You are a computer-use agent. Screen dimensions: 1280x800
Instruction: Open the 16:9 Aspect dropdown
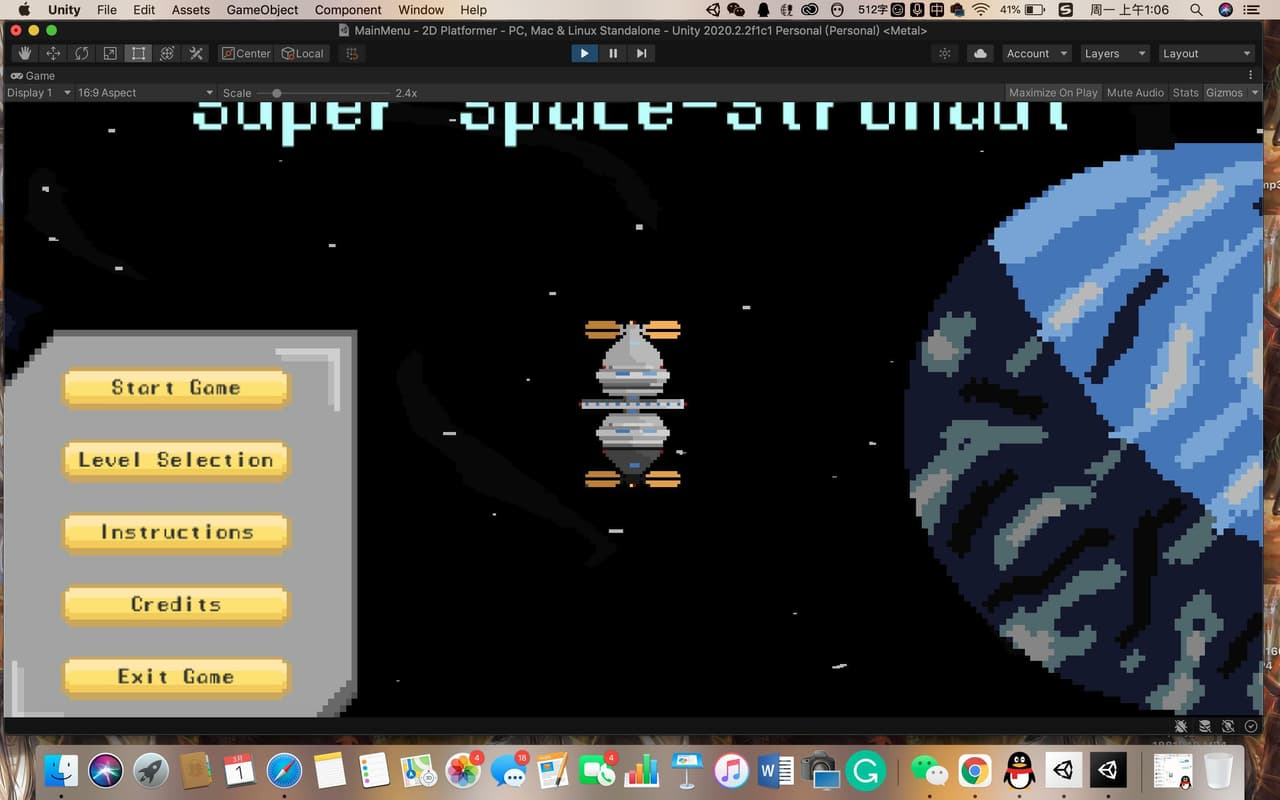point(145,92)
